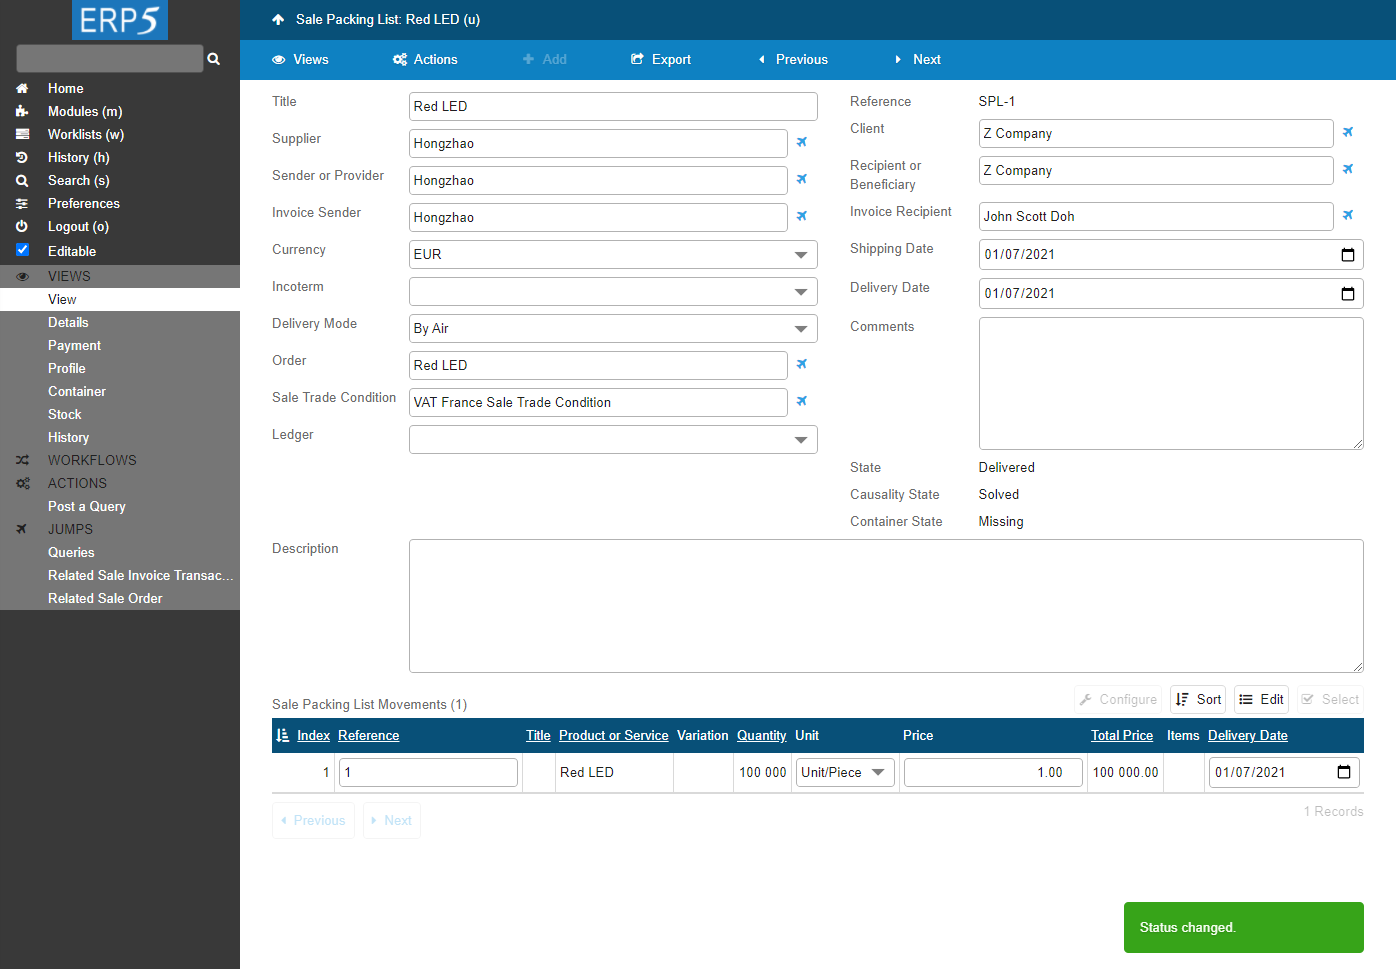Click the movement Reference field with 1
The height and width of the screenshot is (969, 1396).
428,772
